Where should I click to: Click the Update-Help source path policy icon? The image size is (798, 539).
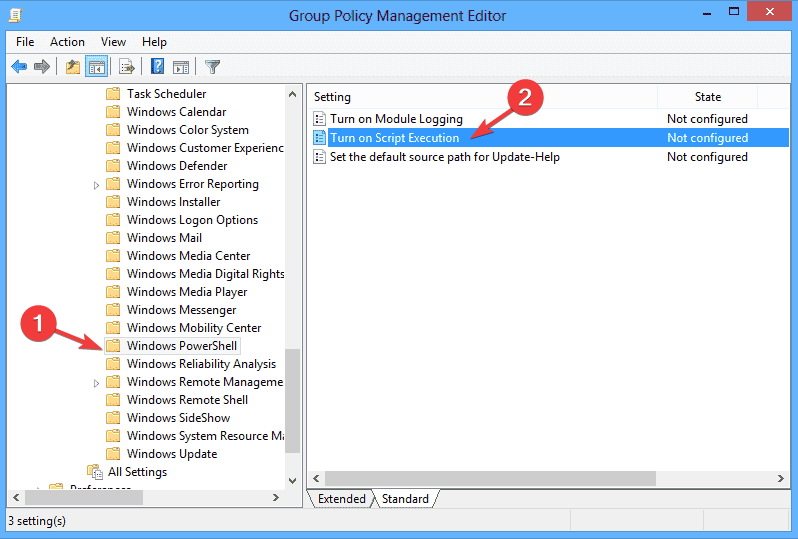(319, 157)
